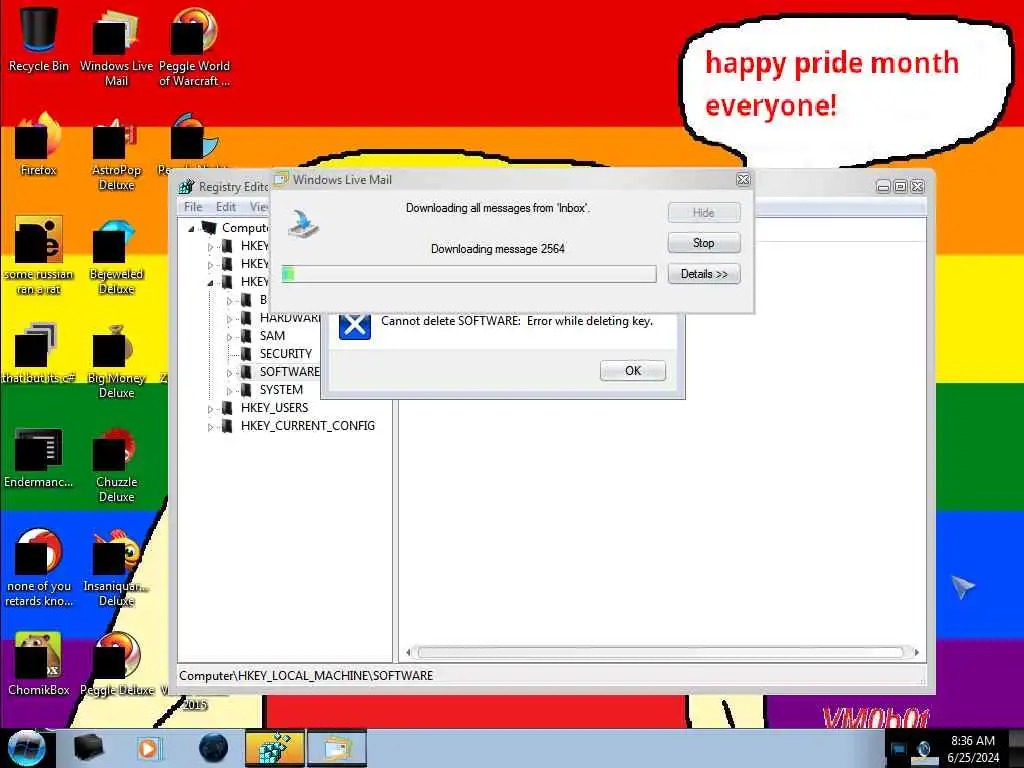Select HKEY_USERS in the registry tree
This screenshot has width=1024, height=768.
[x=274, y=408]
